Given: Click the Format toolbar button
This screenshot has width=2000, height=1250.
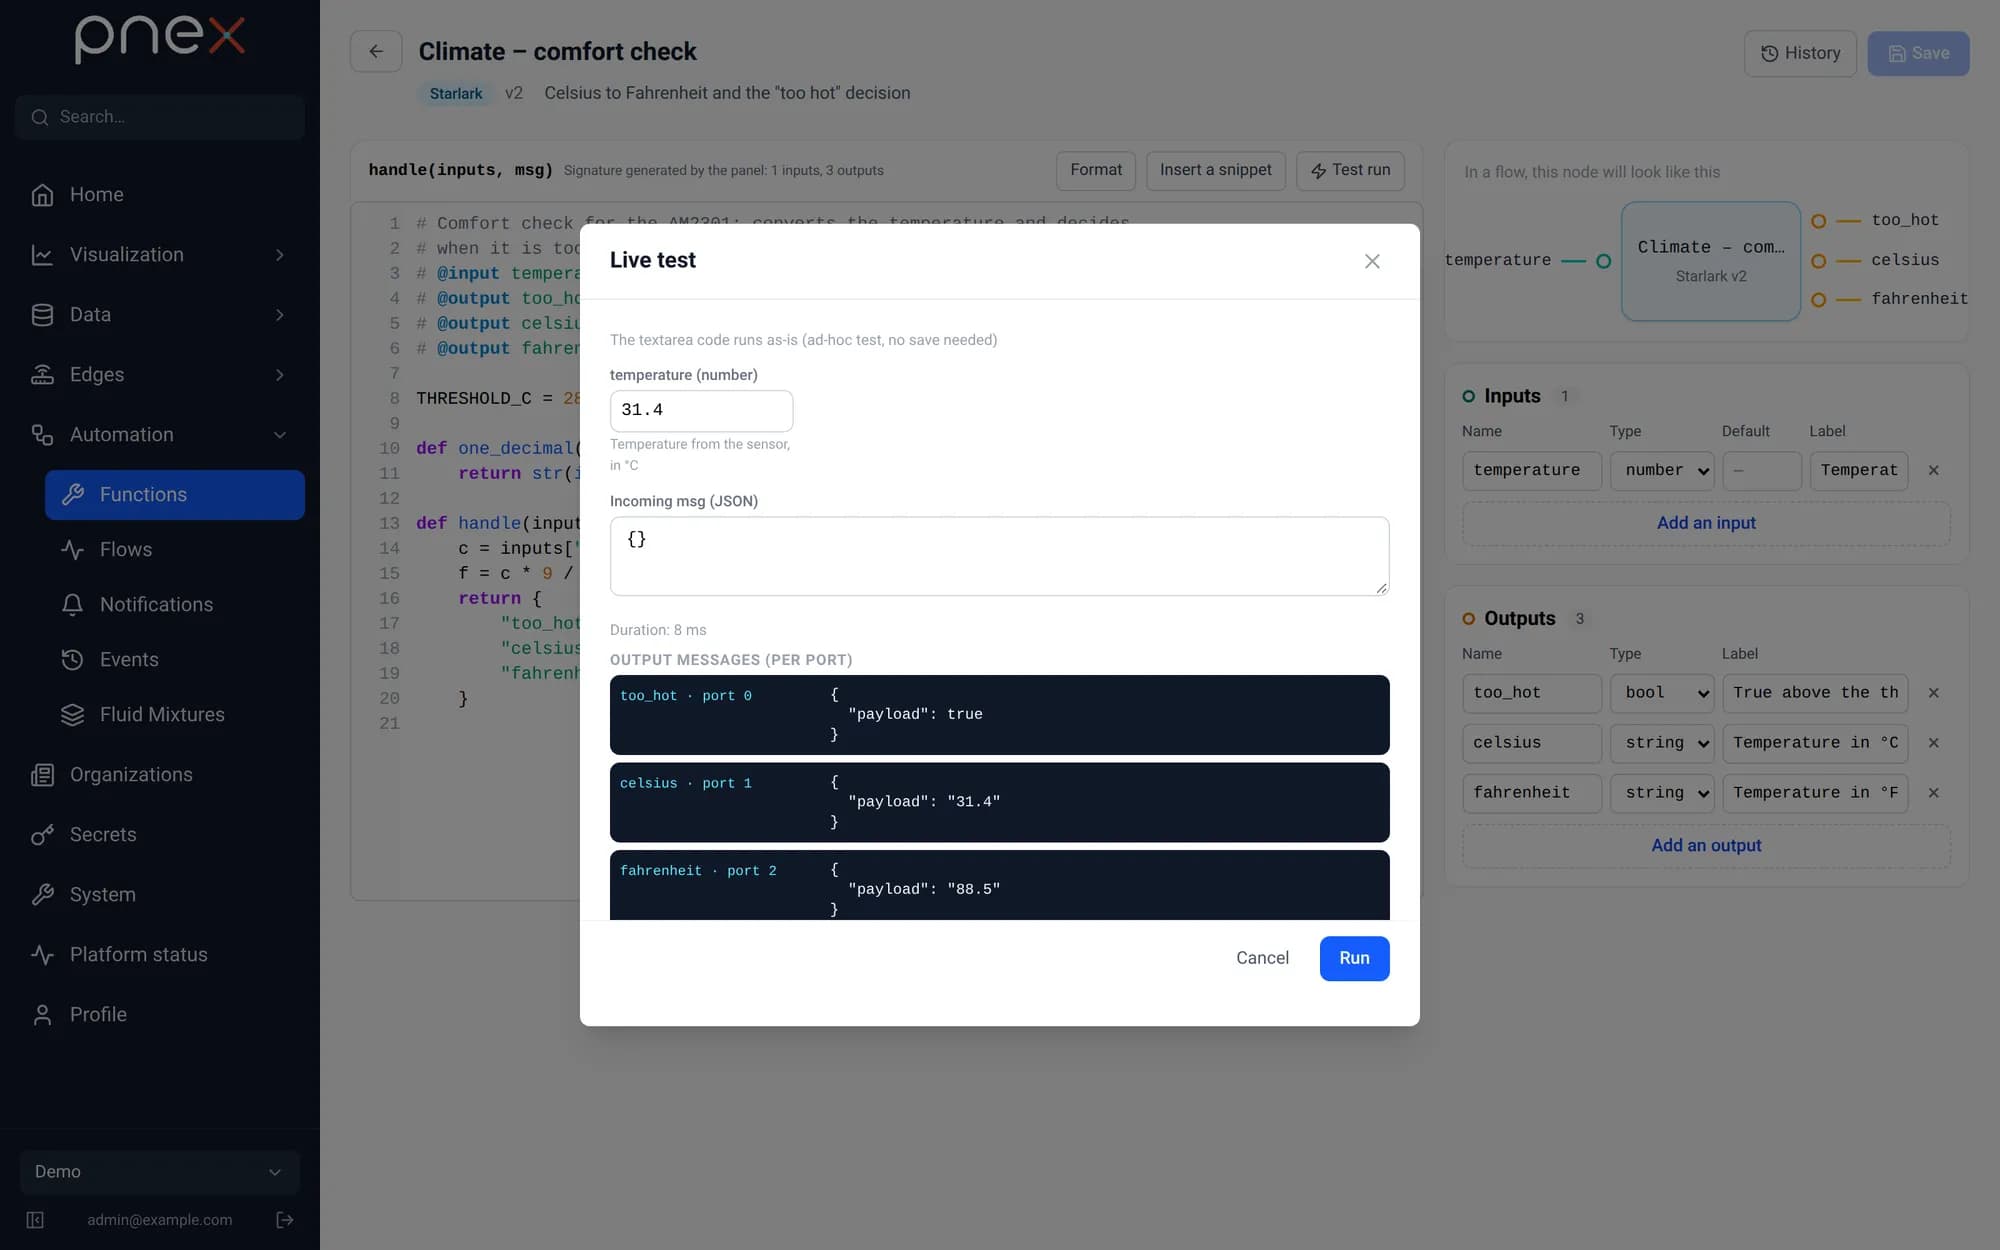Looking at the screenshot, I should point(1096,170).
